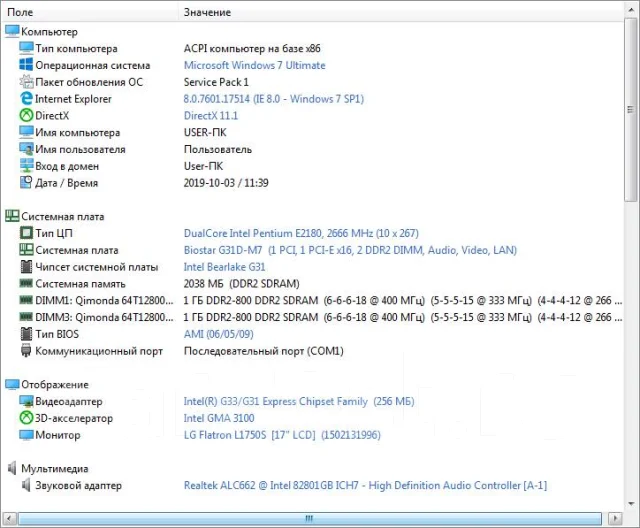
Task: Click the vertical scrollbar up arrow
Action: pyautogui.click(x=631, y=9)
